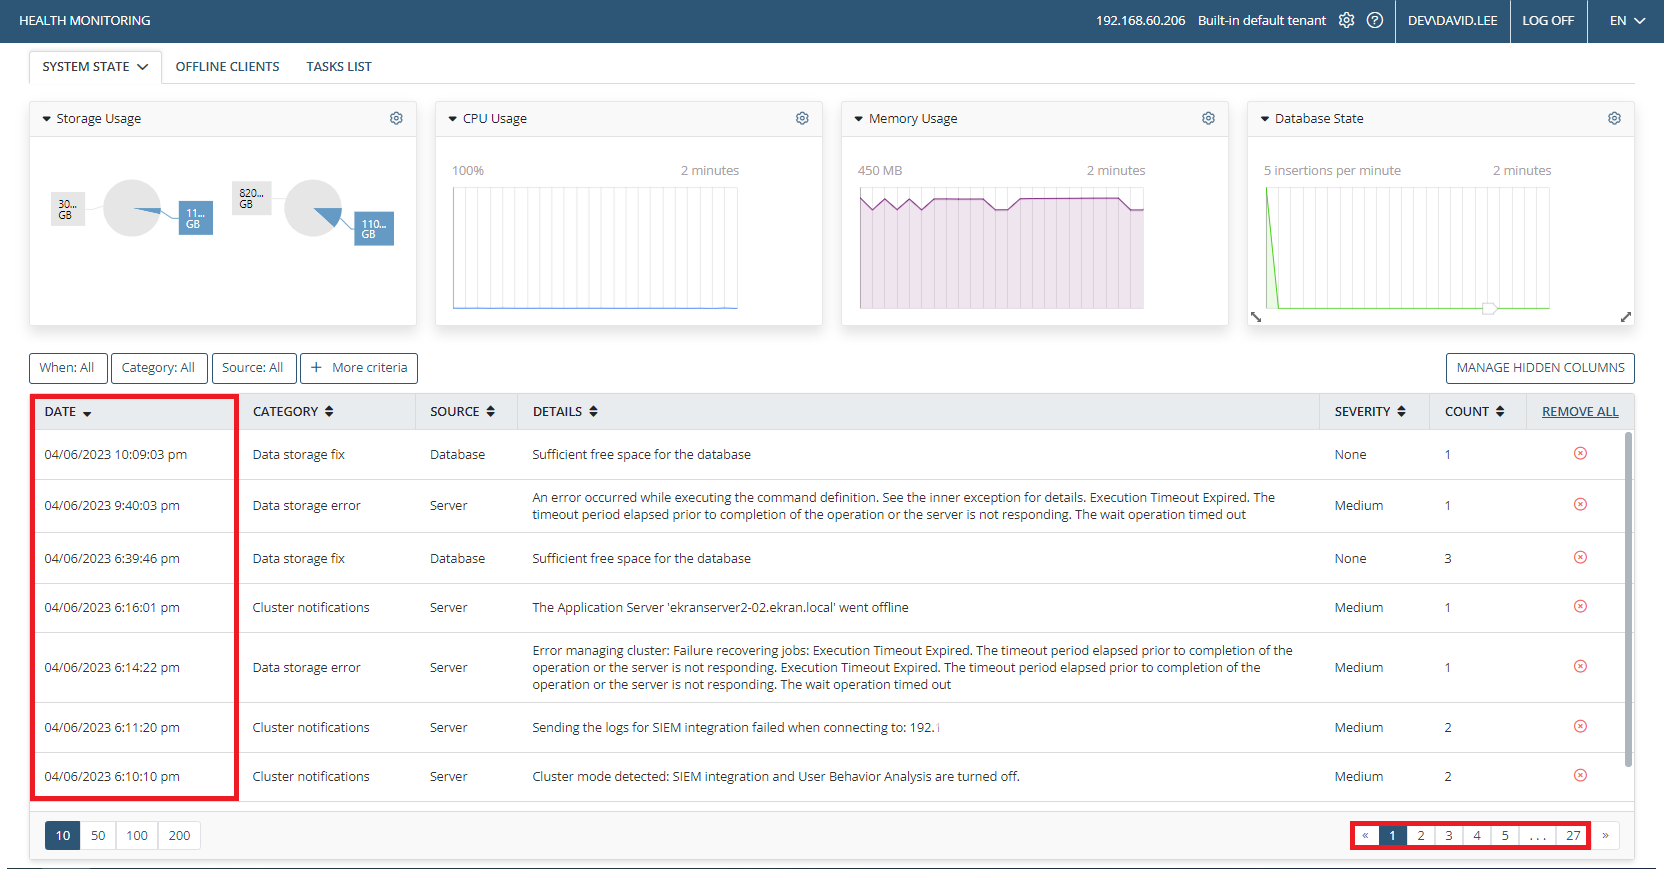Delete the 'went offline' cluster notification row

pyautogui.click(x=1580, y=606)
